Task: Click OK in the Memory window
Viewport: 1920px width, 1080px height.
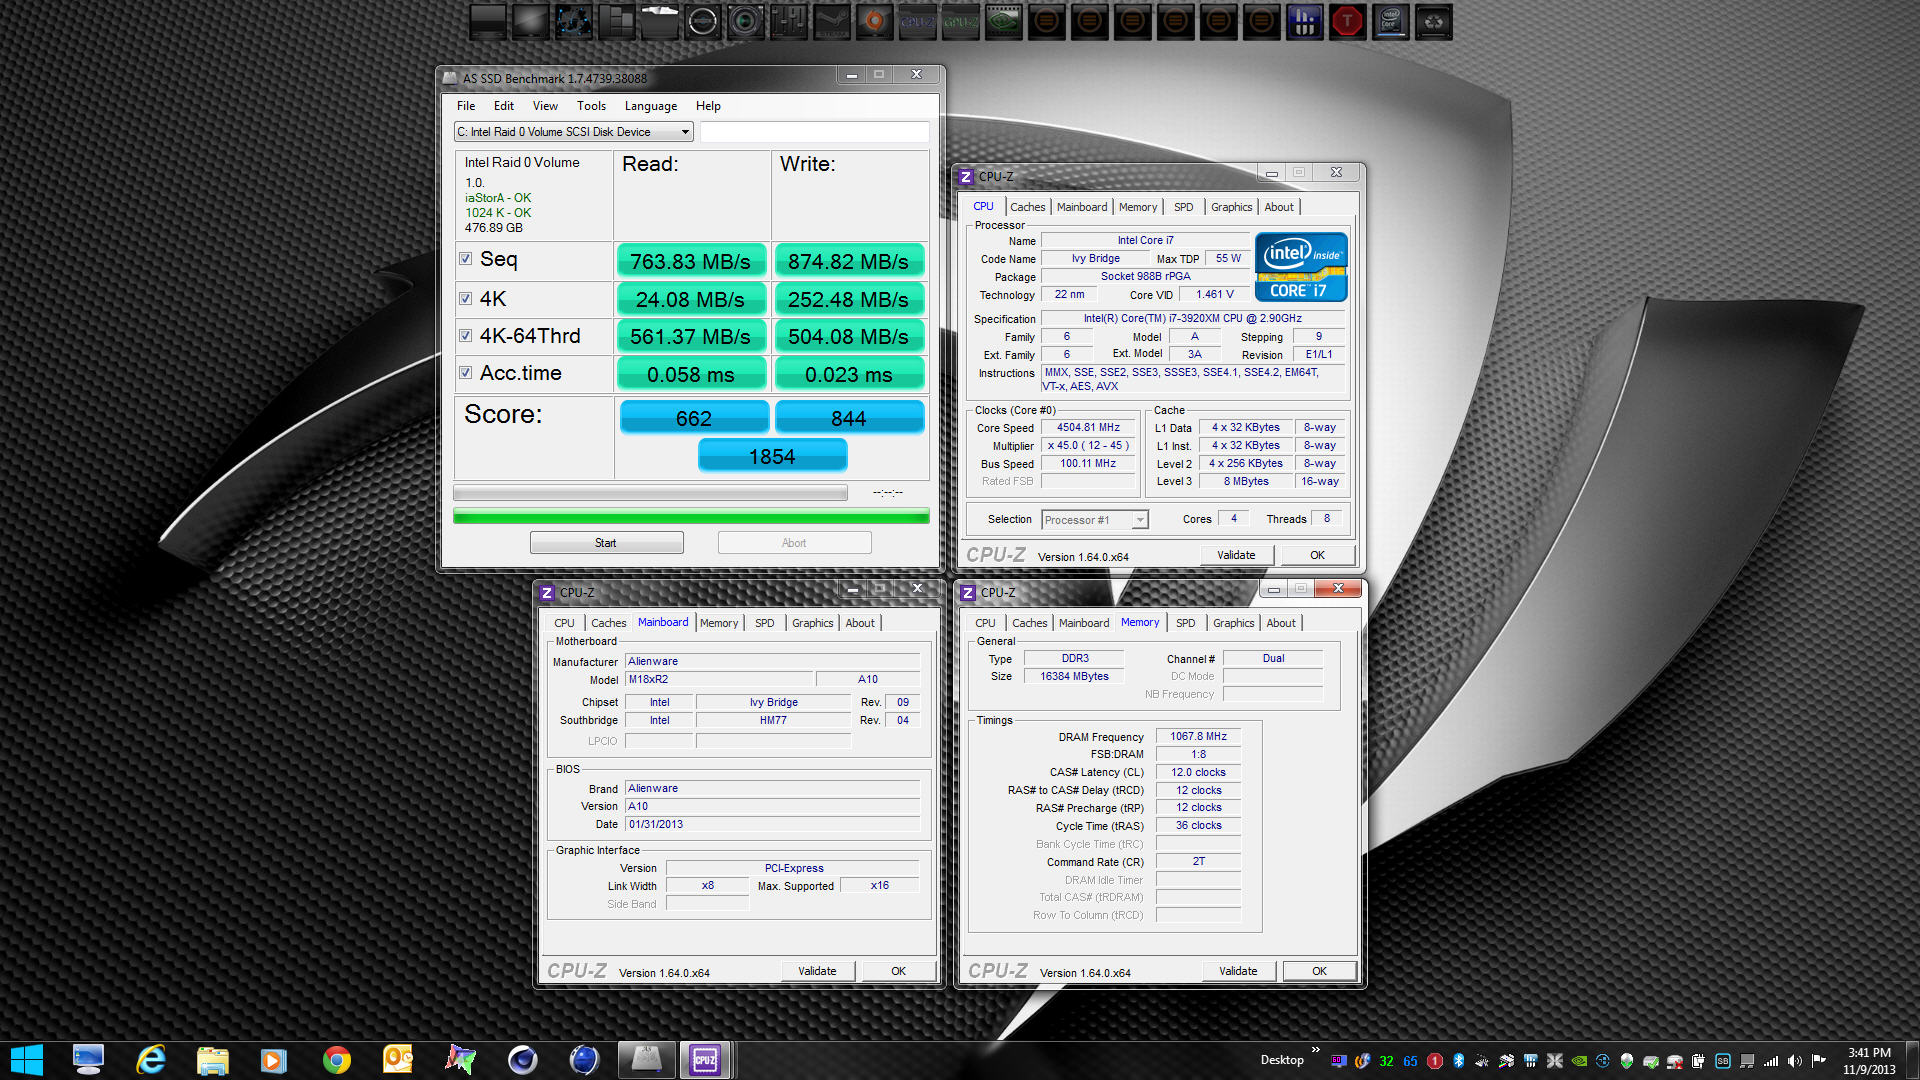Action: pos(1319,971)
